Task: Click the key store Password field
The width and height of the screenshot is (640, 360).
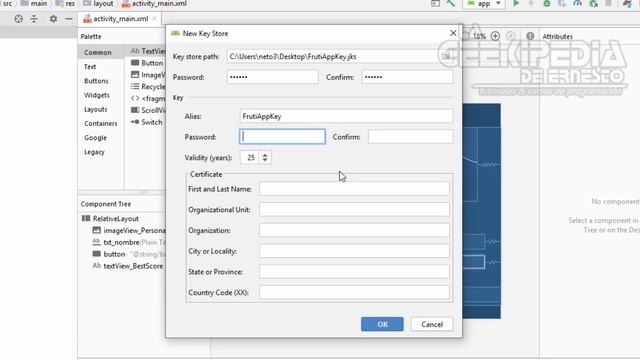Action: click(x=273, y=77)
